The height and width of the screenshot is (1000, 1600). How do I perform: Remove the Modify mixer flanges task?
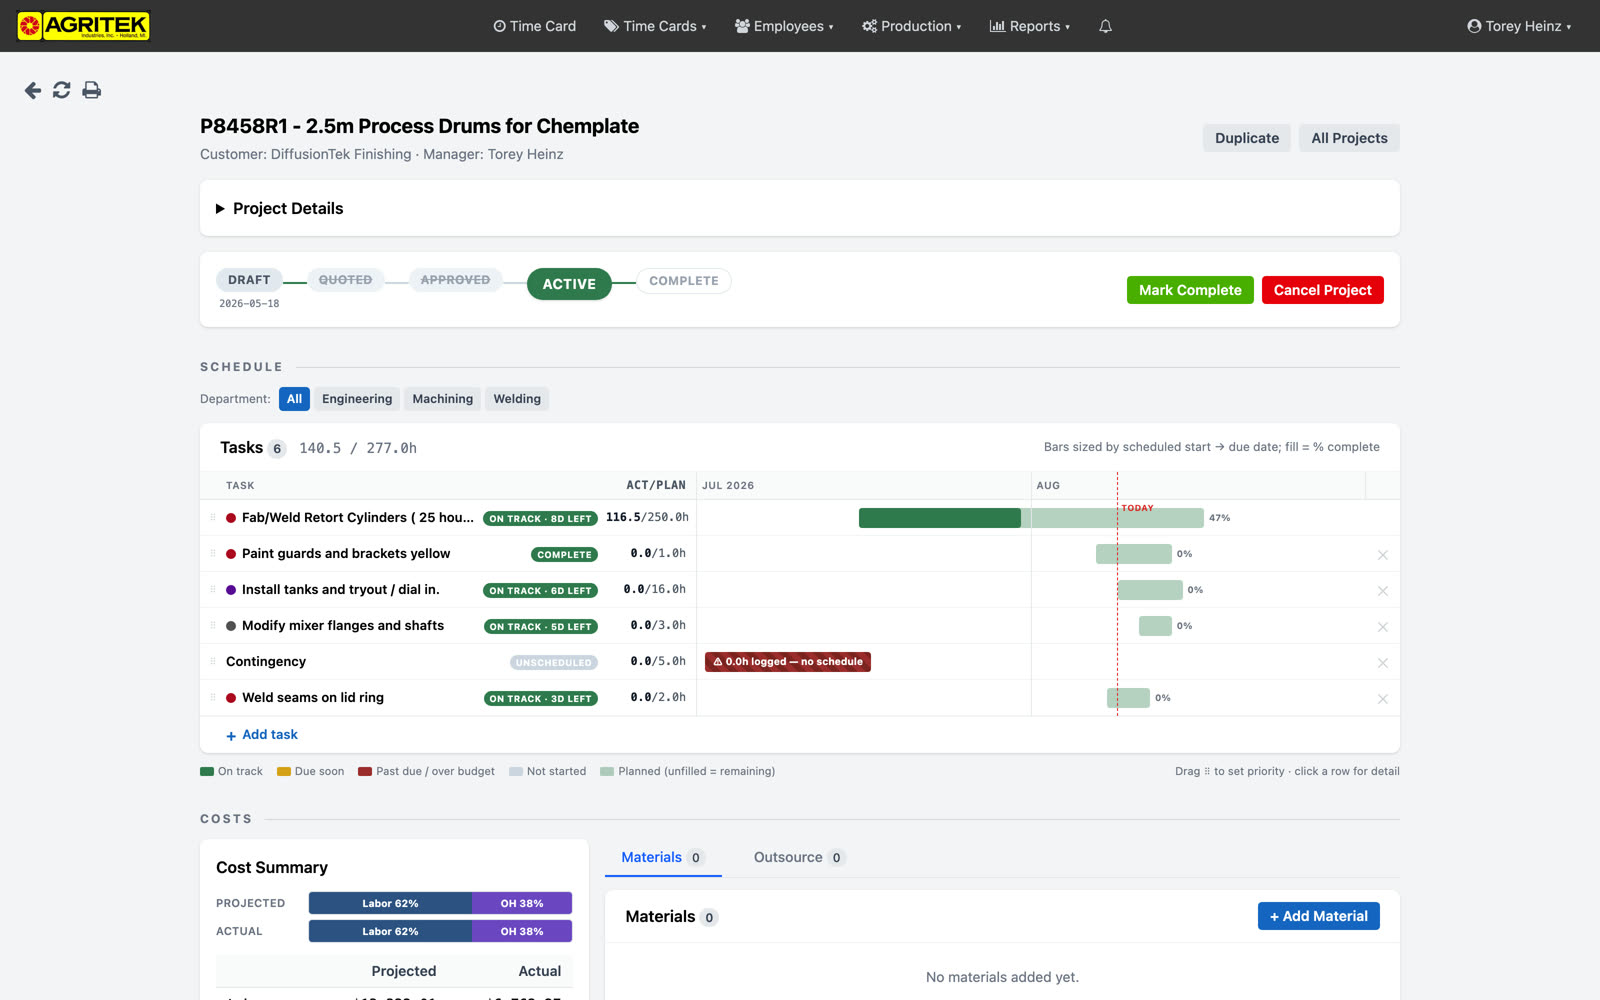[x=1383, y=627]
